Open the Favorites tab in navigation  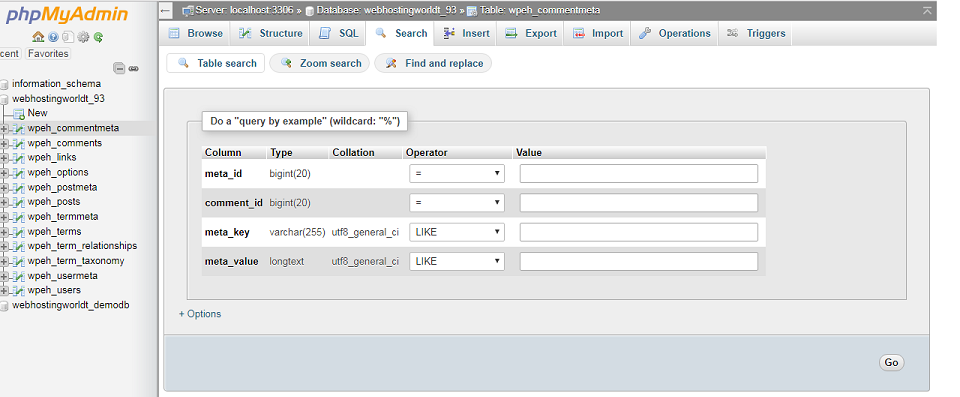pos(48,53)
